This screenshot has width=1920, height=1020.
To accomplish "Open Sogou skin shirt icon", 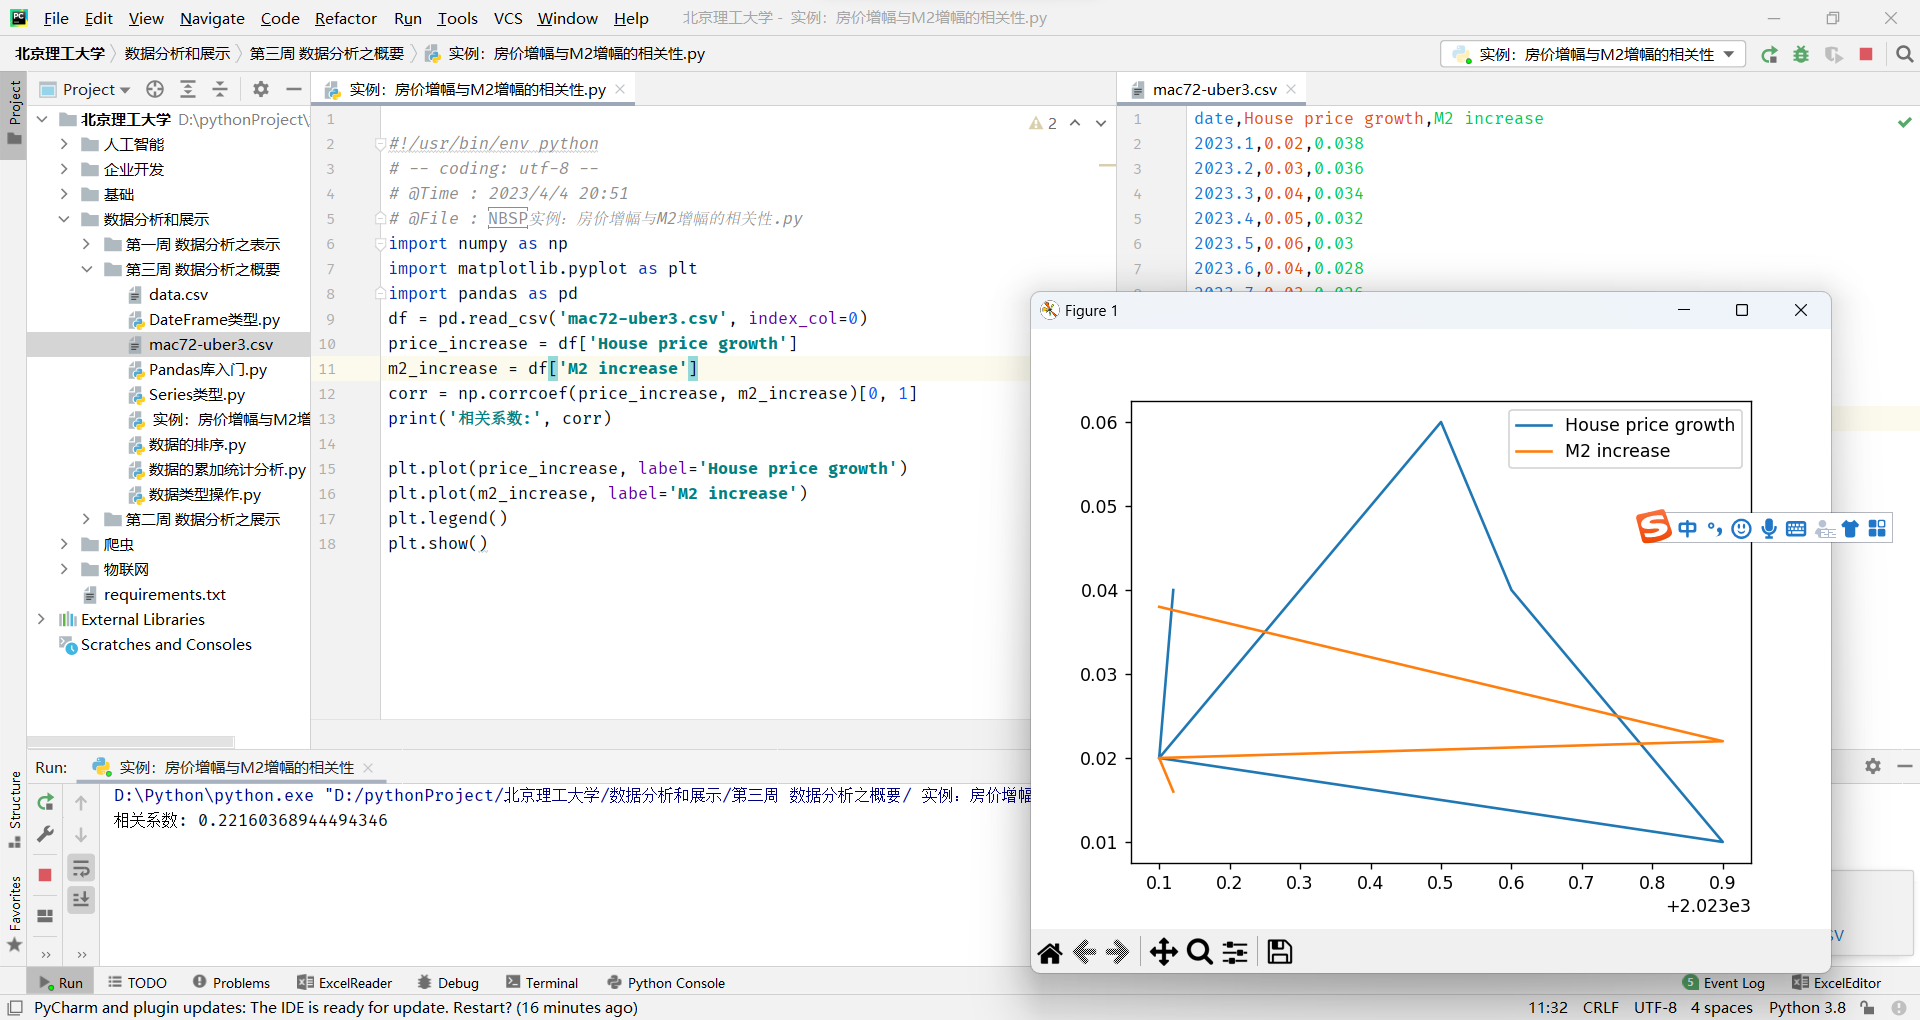I will tap(1850, 528).
